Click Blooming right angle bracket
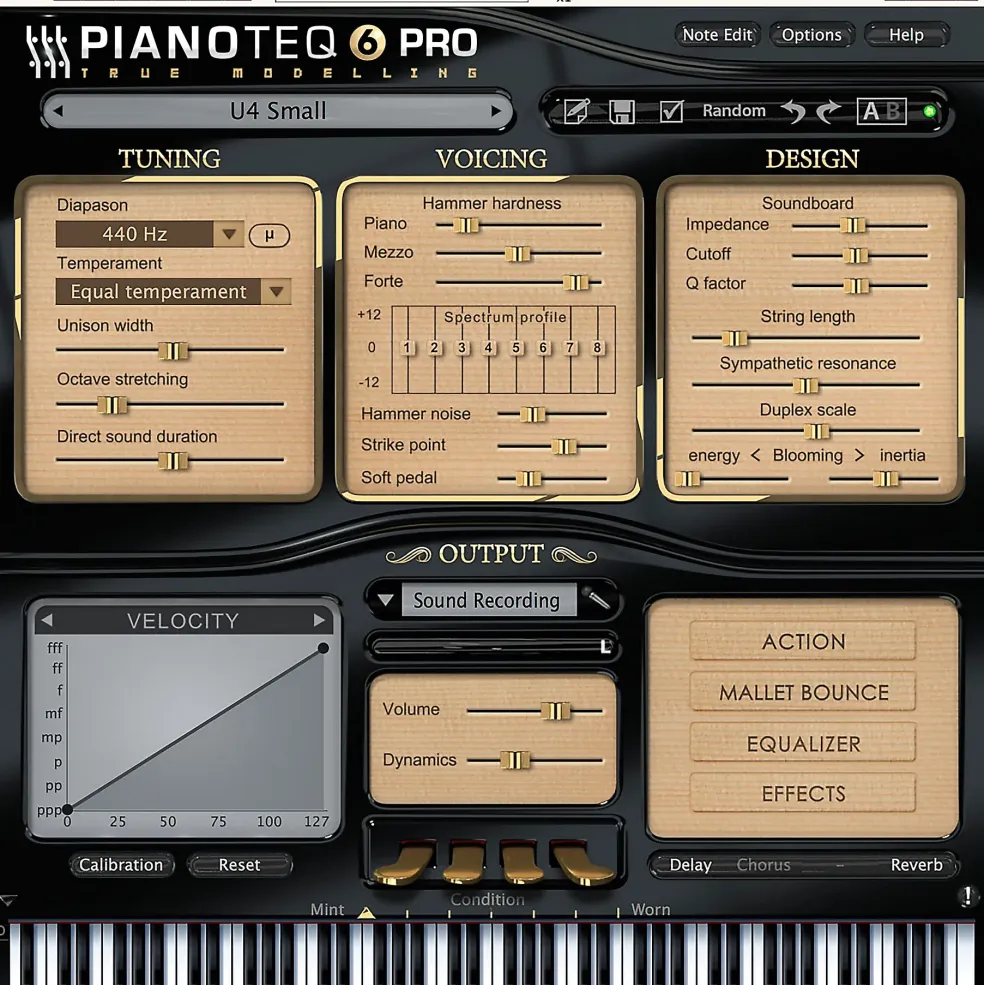Image resolution: width=984 pixels, height=985 pixels. 859,455
